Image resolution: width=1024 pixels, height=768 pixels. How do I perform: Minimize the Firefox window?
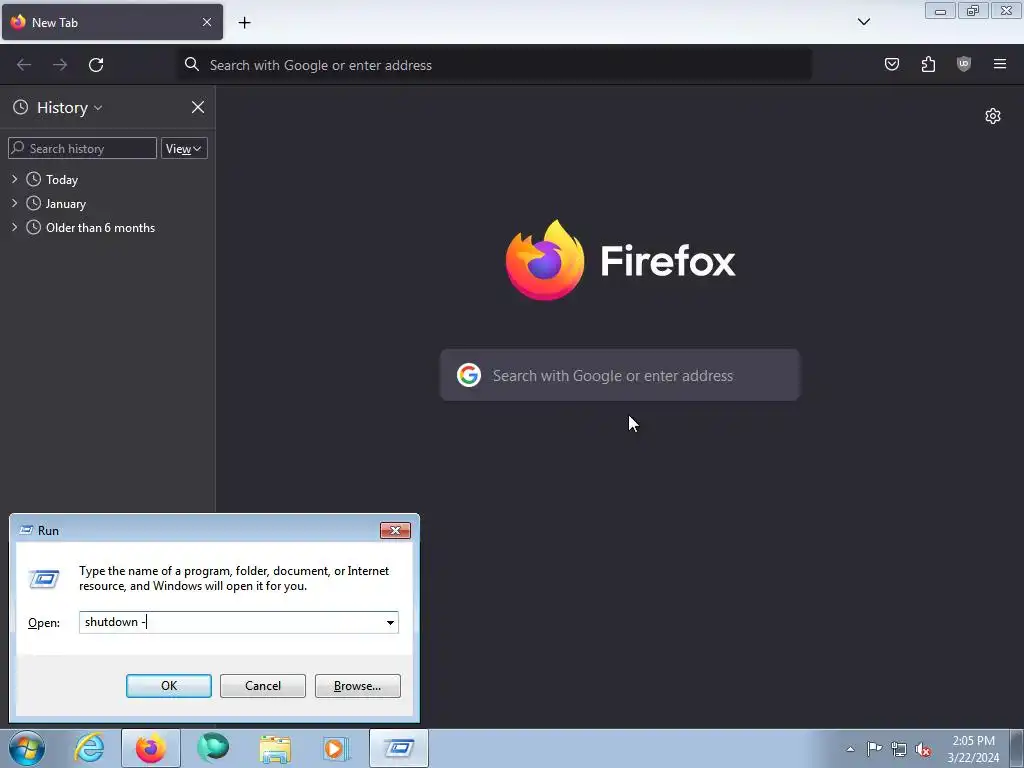tap(940, 10)
